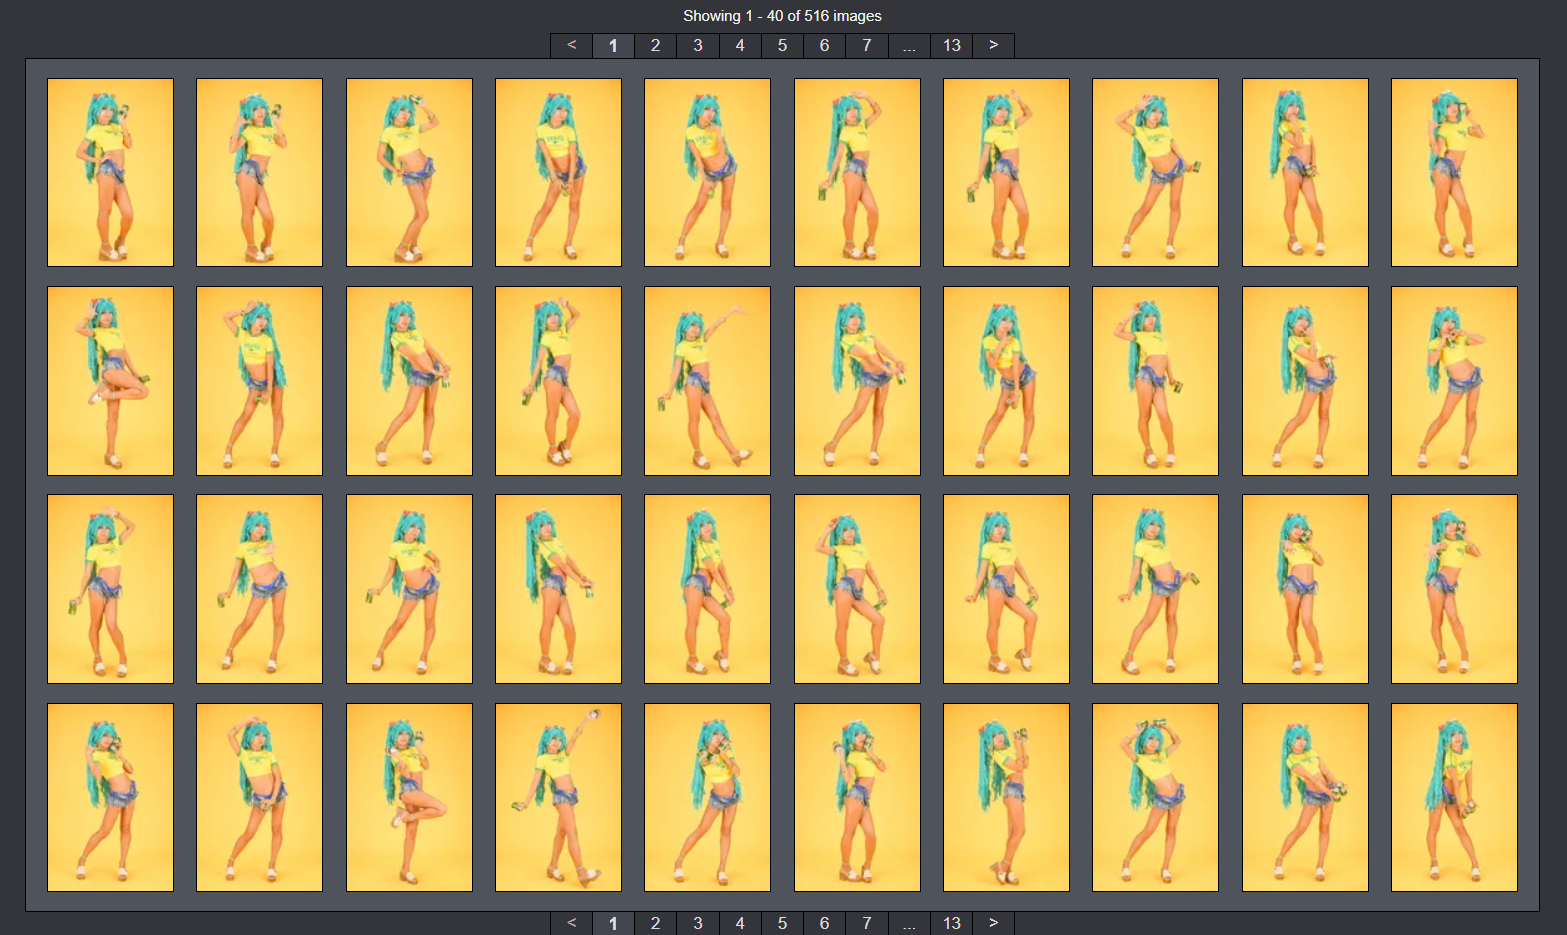
Task: Click the top previous page arrow
Action: (571, 45)
